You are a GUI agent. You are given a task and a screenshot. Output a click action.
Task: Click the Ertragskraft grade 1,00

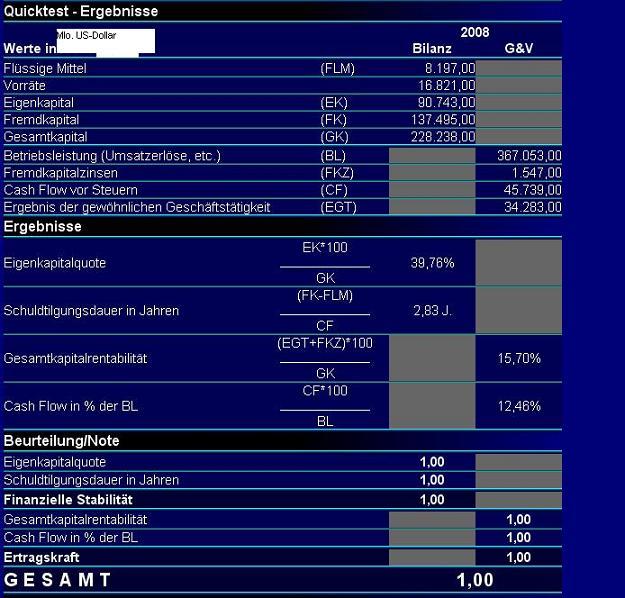pyautogui.click(x=519, y=557)
